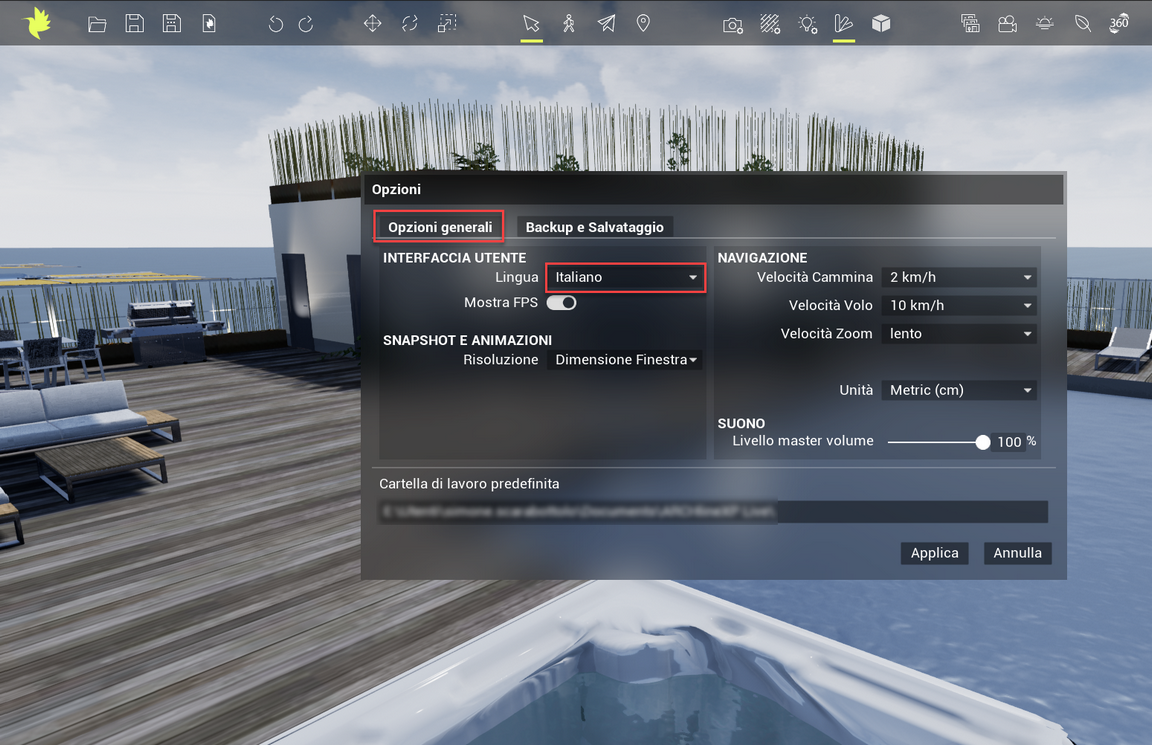
Task: Open the light bulb lighting settings icon
Action: (x=807, y=24)
